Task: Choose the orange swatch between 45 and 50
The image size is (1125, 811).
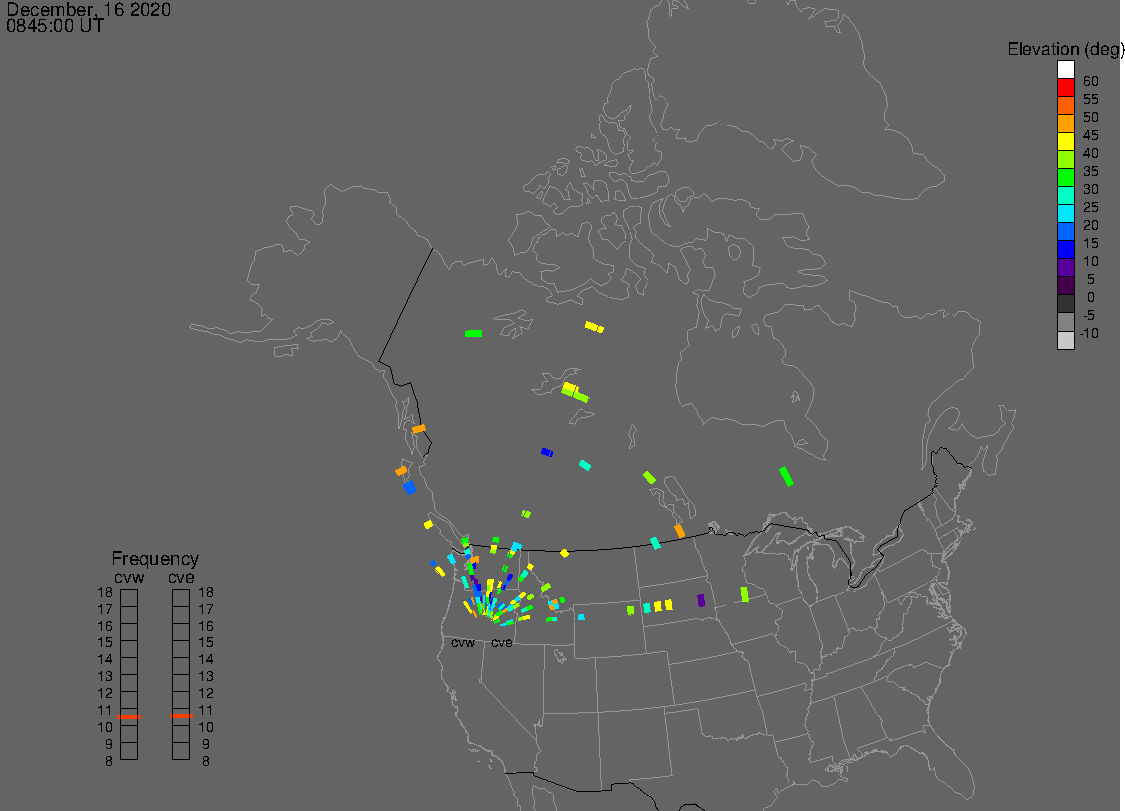Action: tap(1065, 123)
